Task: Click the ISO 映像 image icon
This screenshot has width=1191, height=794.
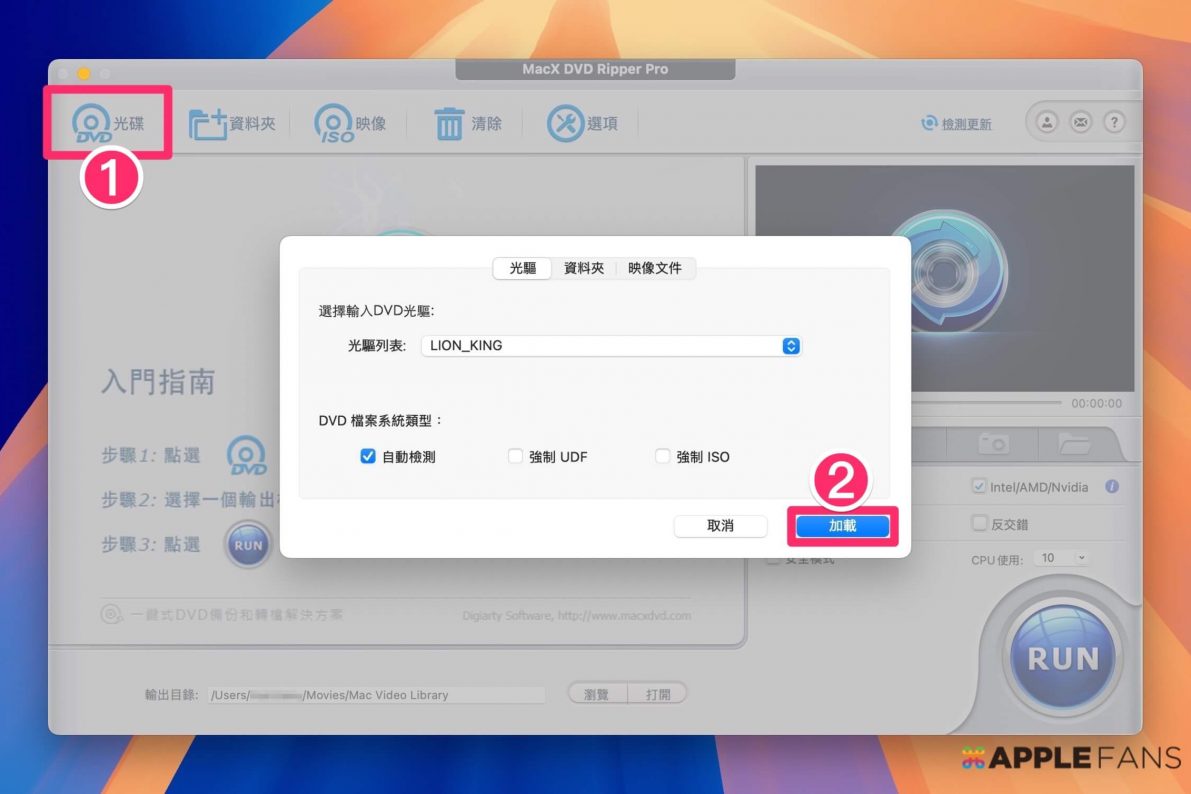Action: pyautogui.click(x=333, y=125)
